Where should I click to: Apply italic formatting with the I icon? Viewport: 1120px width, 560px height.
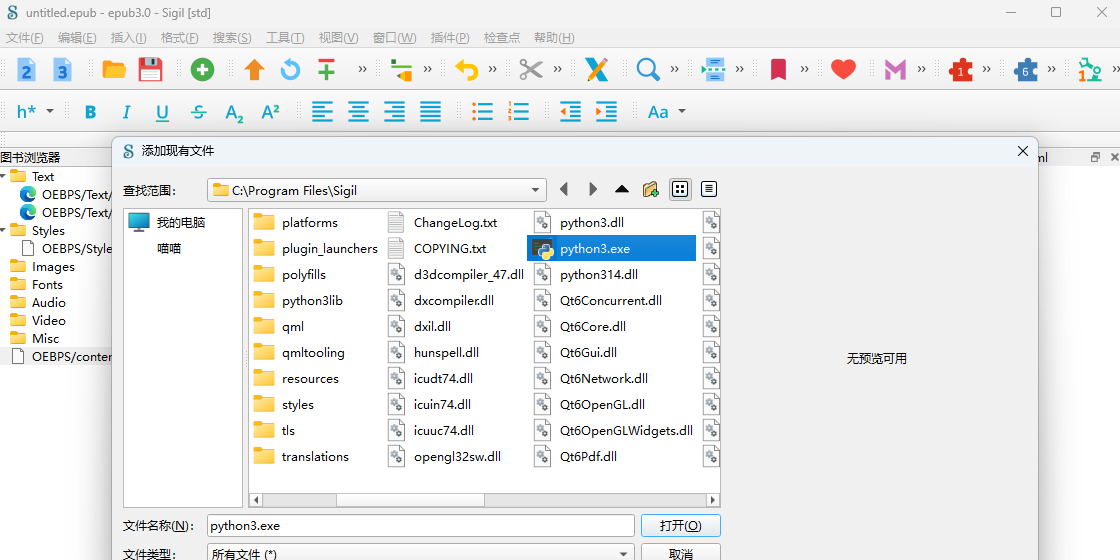pyautogui.click(x=126, y=112)
